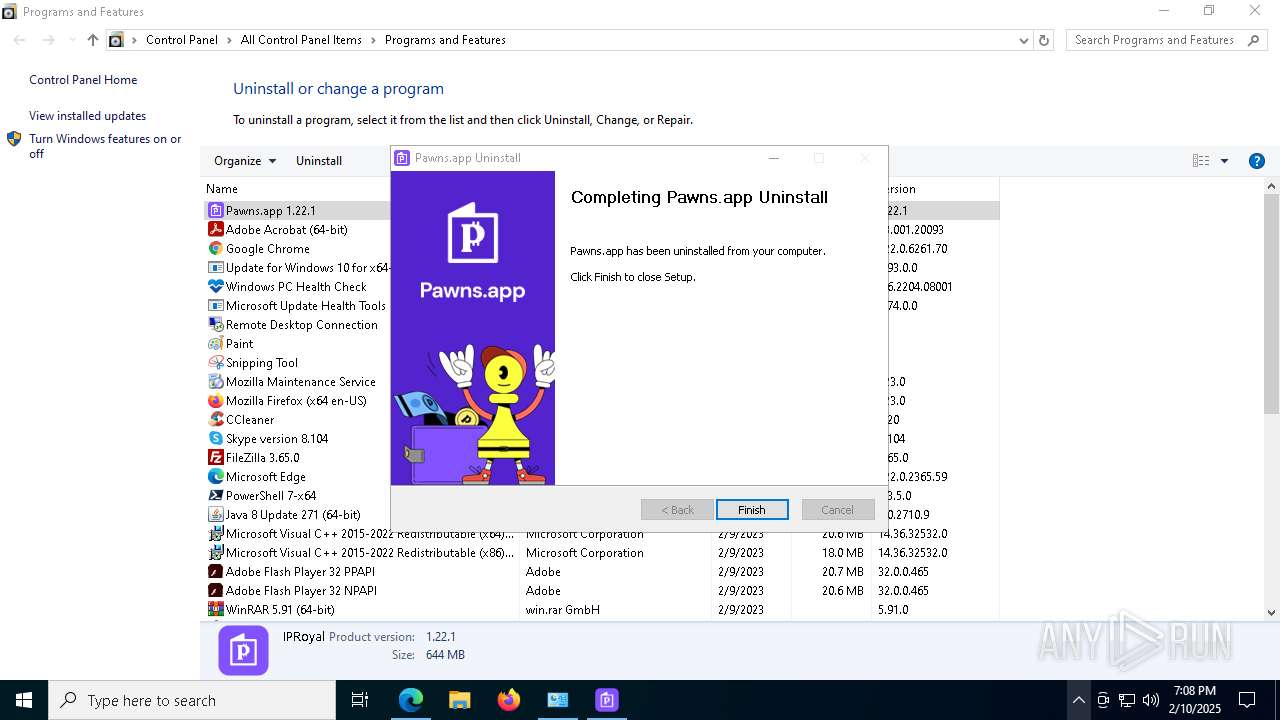Click the All Control Panel Items breadcrumb
Image resolution: width=1280 pixels, height=720 pixels.
point(301,40)
